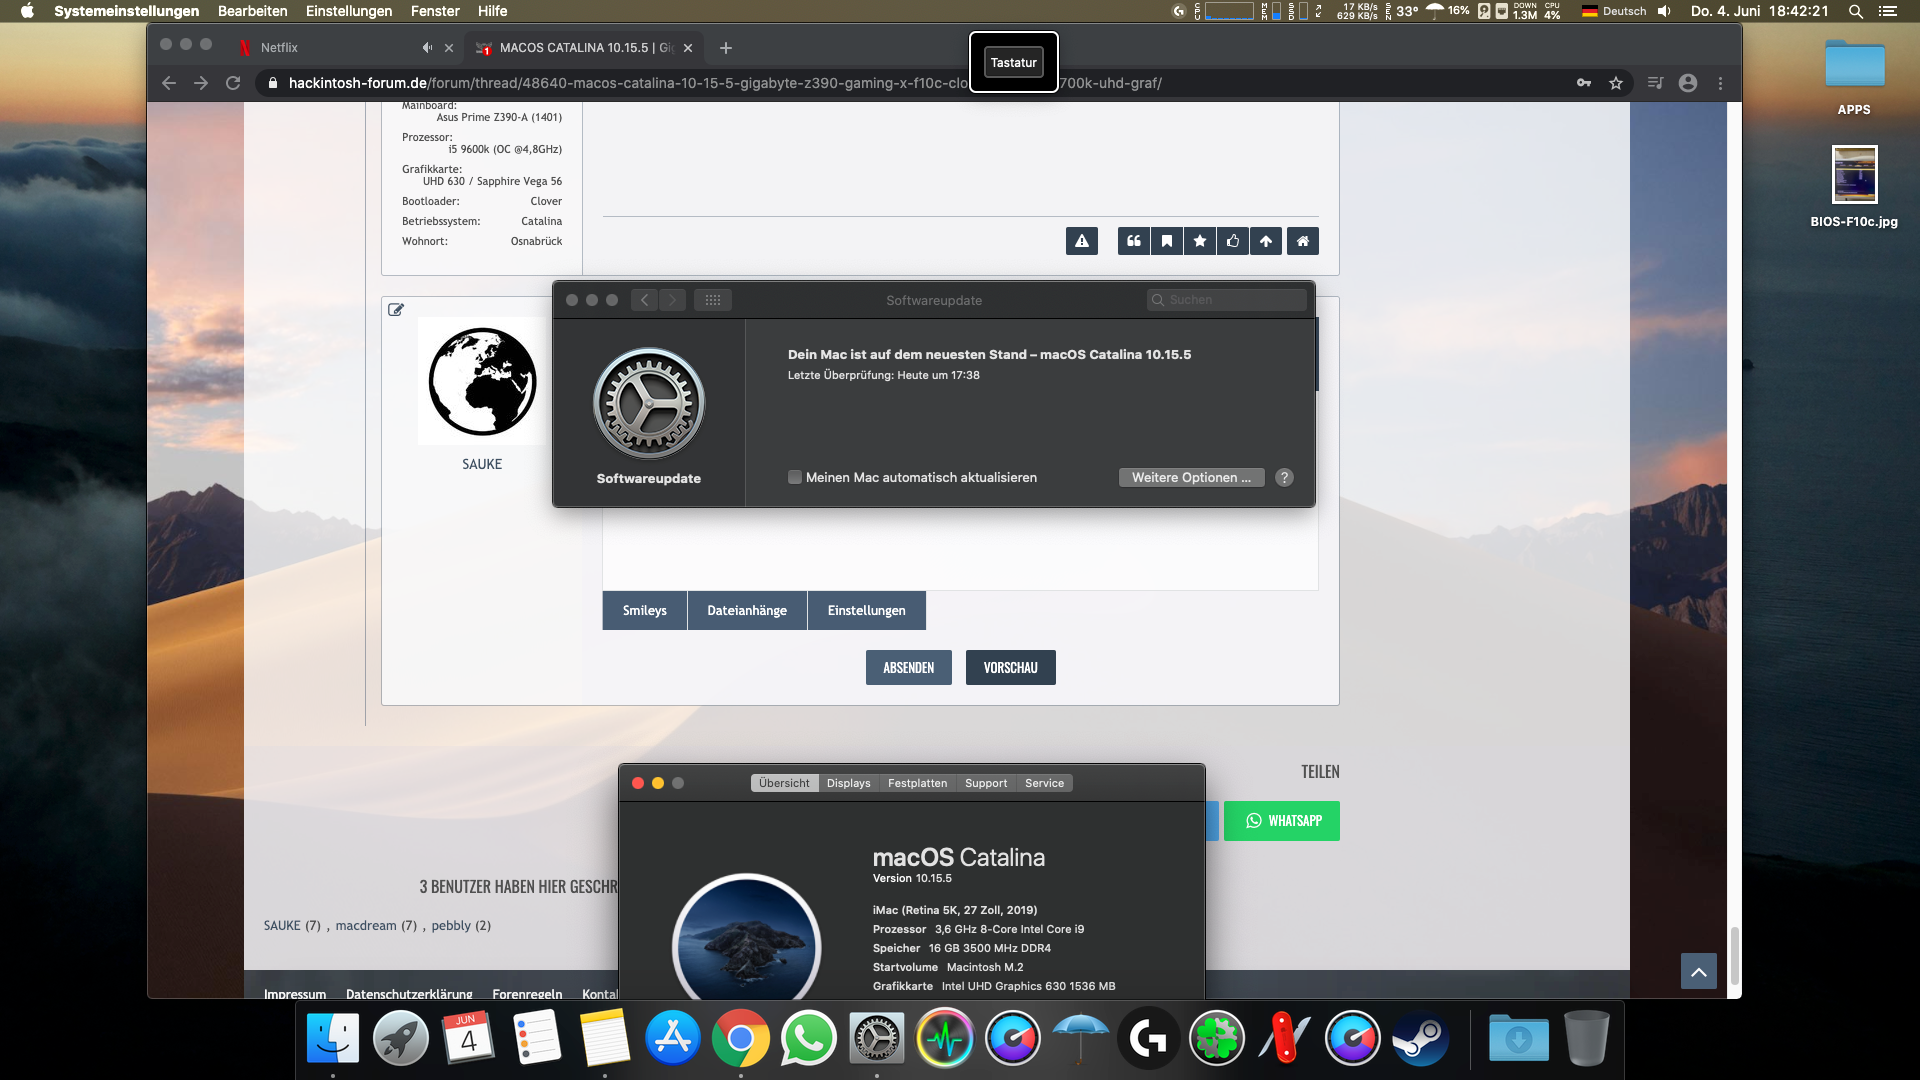Switch to the Festplatten tab
This screenshot has width=1920, height=1080.
coord(917,783)
